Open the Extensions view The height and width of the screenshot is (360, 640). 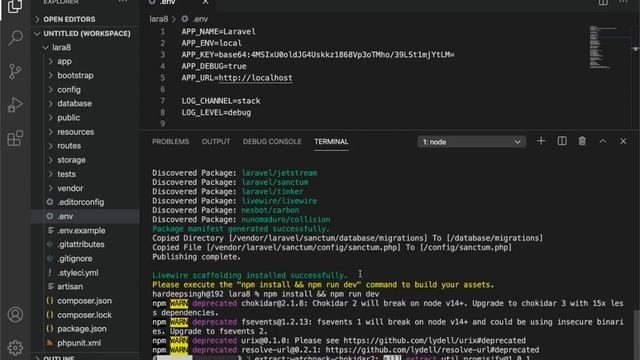pos(15,138)
